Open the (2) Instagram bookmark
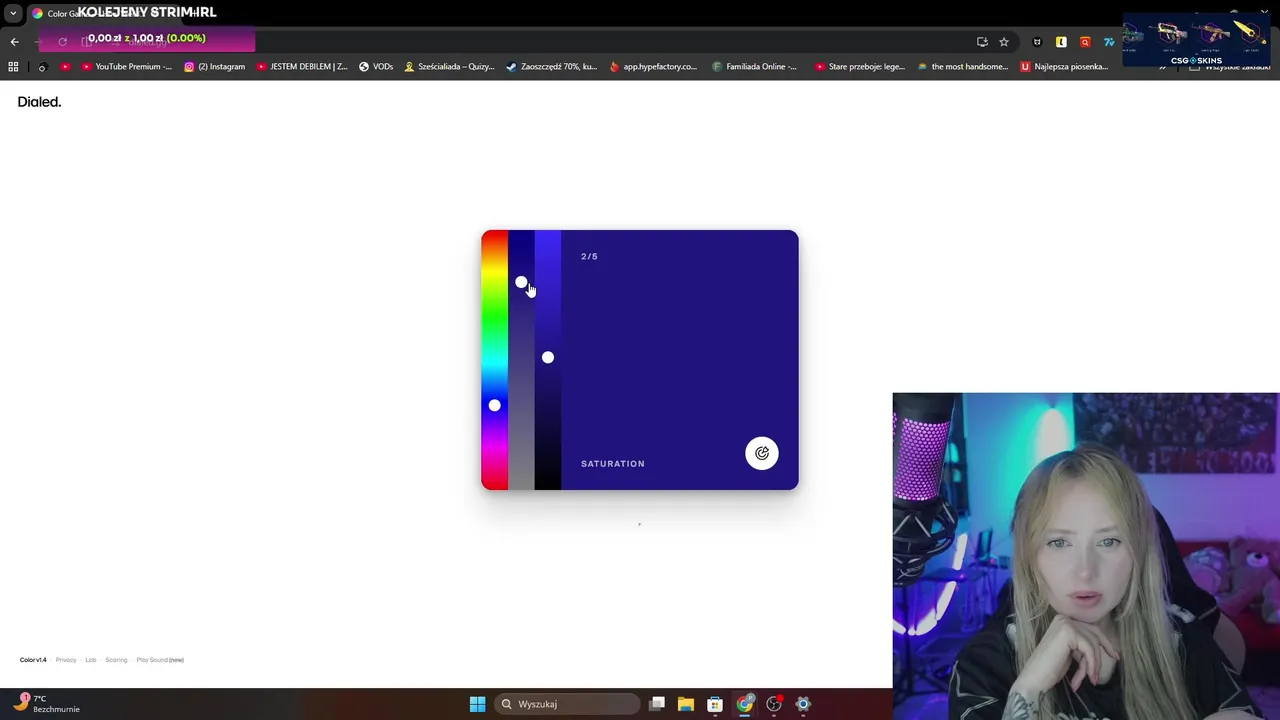The width and height of the screenshot is (1280, 720). [x=215, y=67]
